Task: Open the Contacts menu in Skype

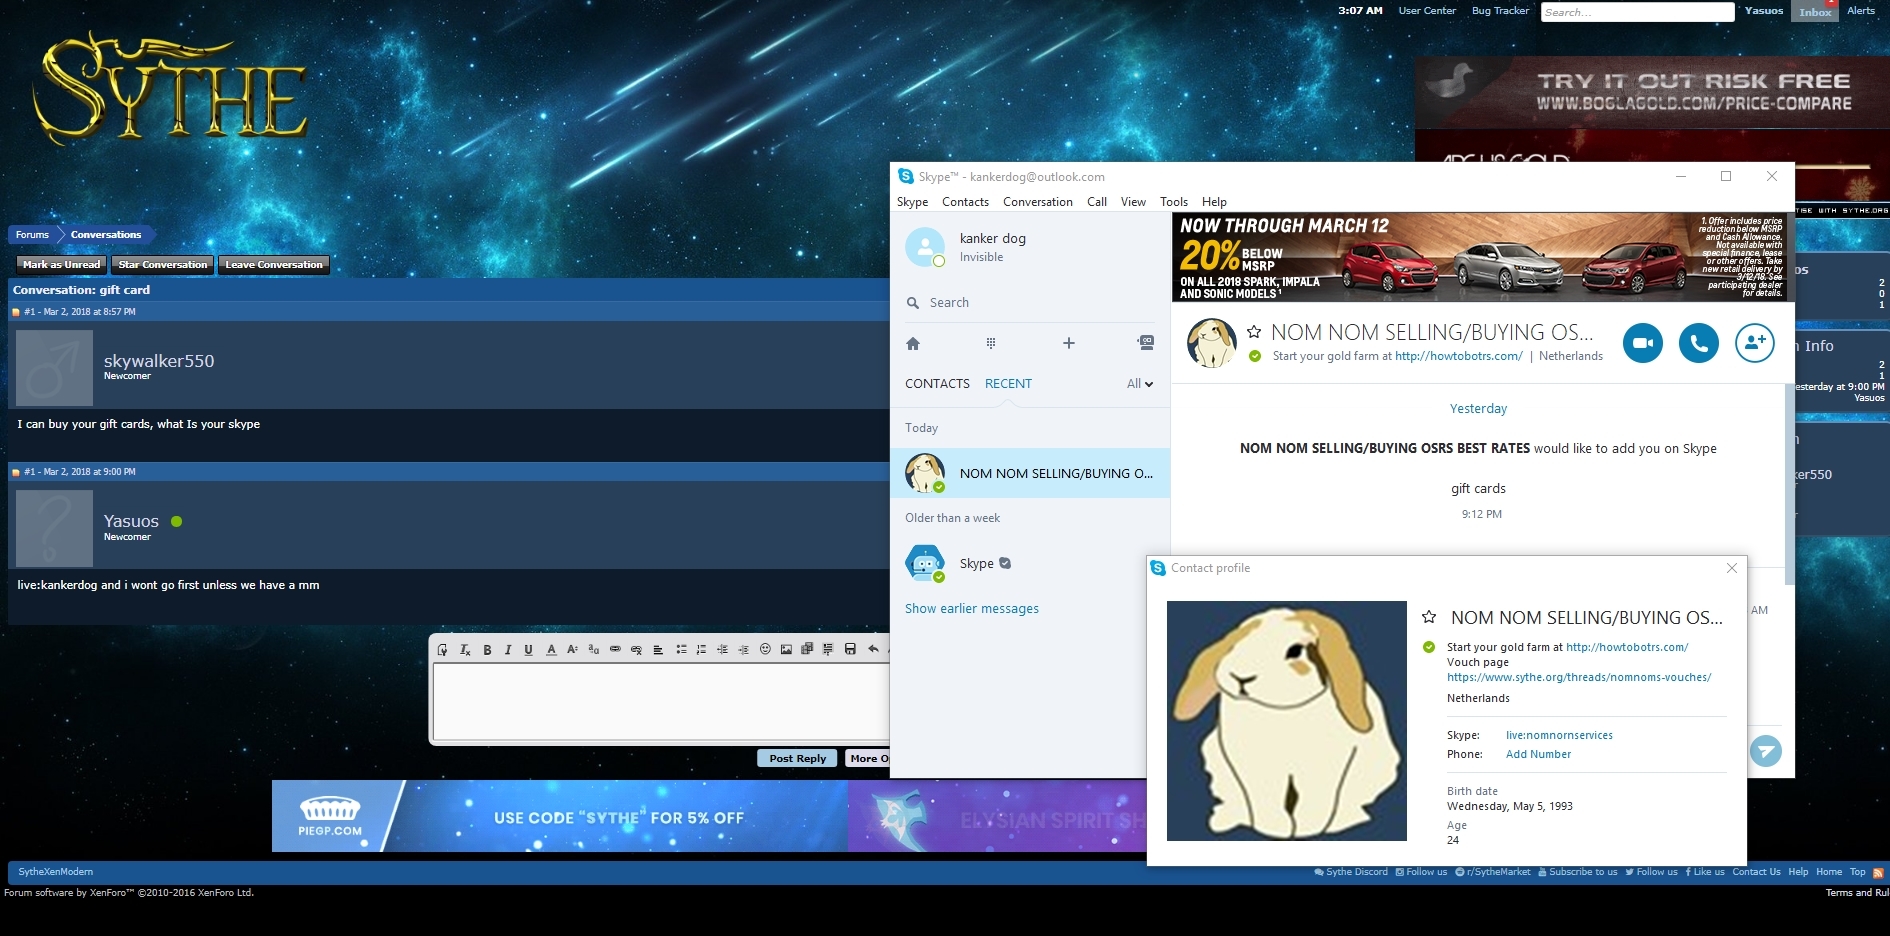Action: [965, 202]
